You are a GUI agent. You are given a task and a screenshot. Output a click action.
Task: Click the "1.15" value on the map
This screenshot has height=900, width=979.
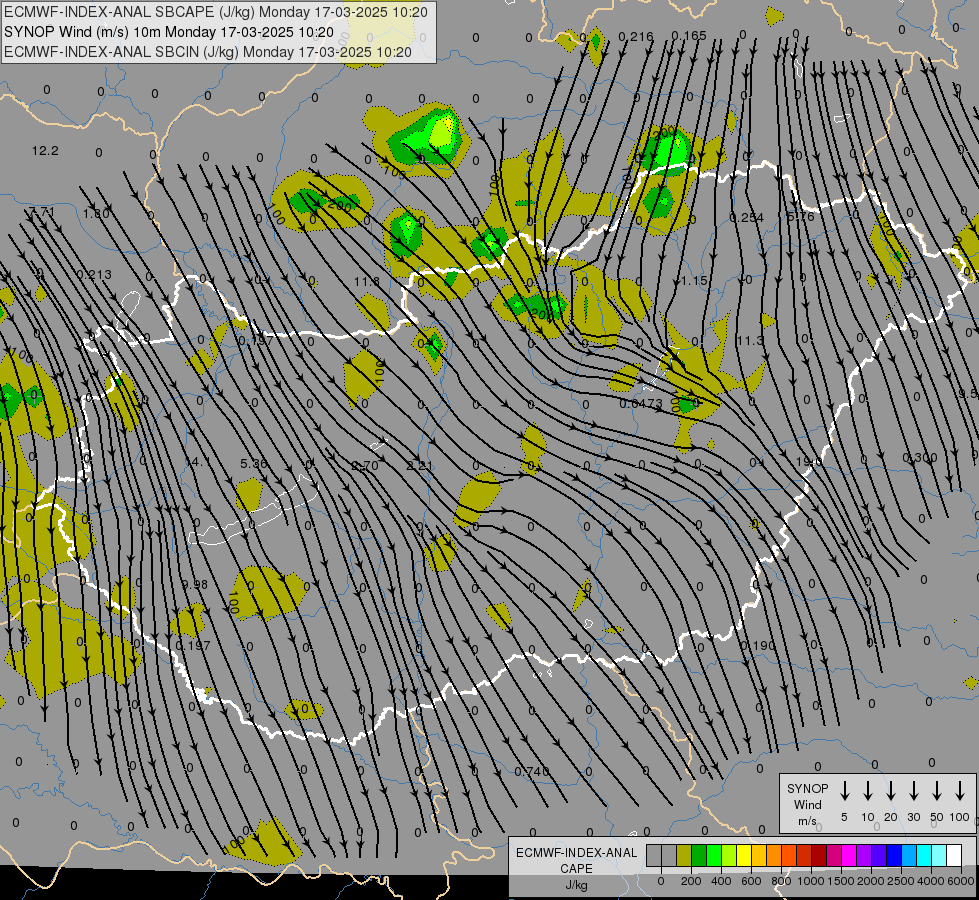click(x=694, y=281)
